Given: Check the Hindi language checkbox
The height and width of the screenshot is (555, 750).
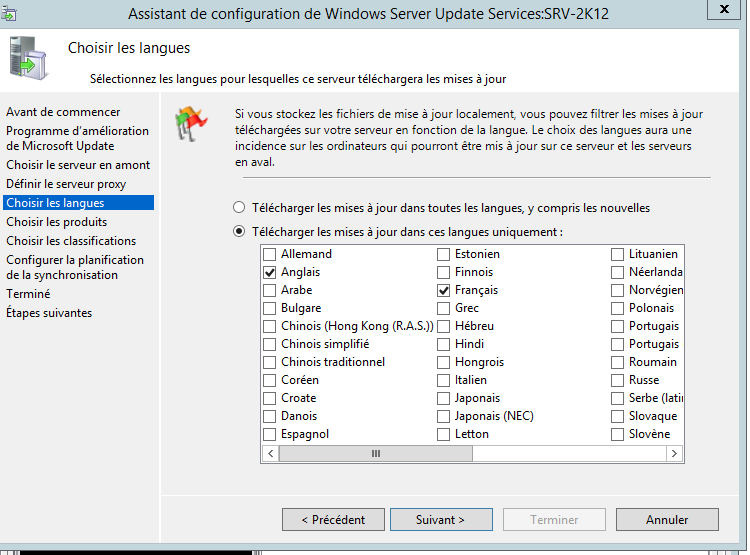Looking at the screenshot, I should (443, 344).
